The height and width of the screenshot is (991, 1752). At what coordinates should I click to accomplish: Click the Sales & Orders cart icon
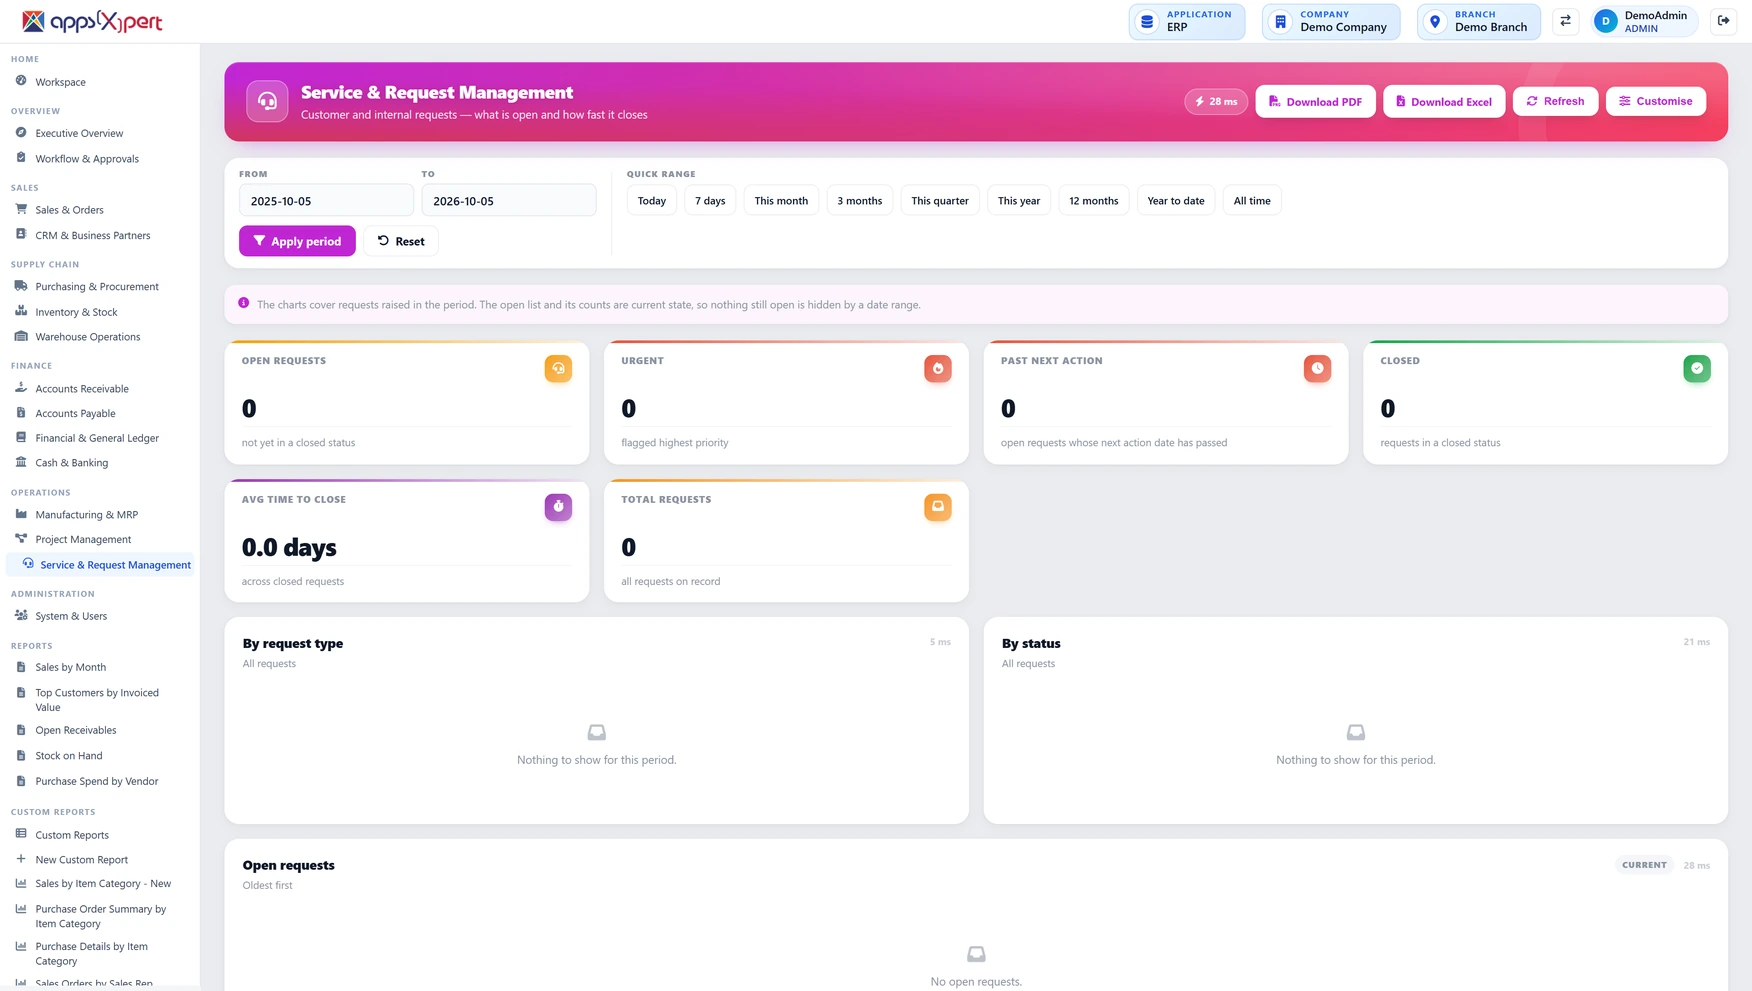21,209
